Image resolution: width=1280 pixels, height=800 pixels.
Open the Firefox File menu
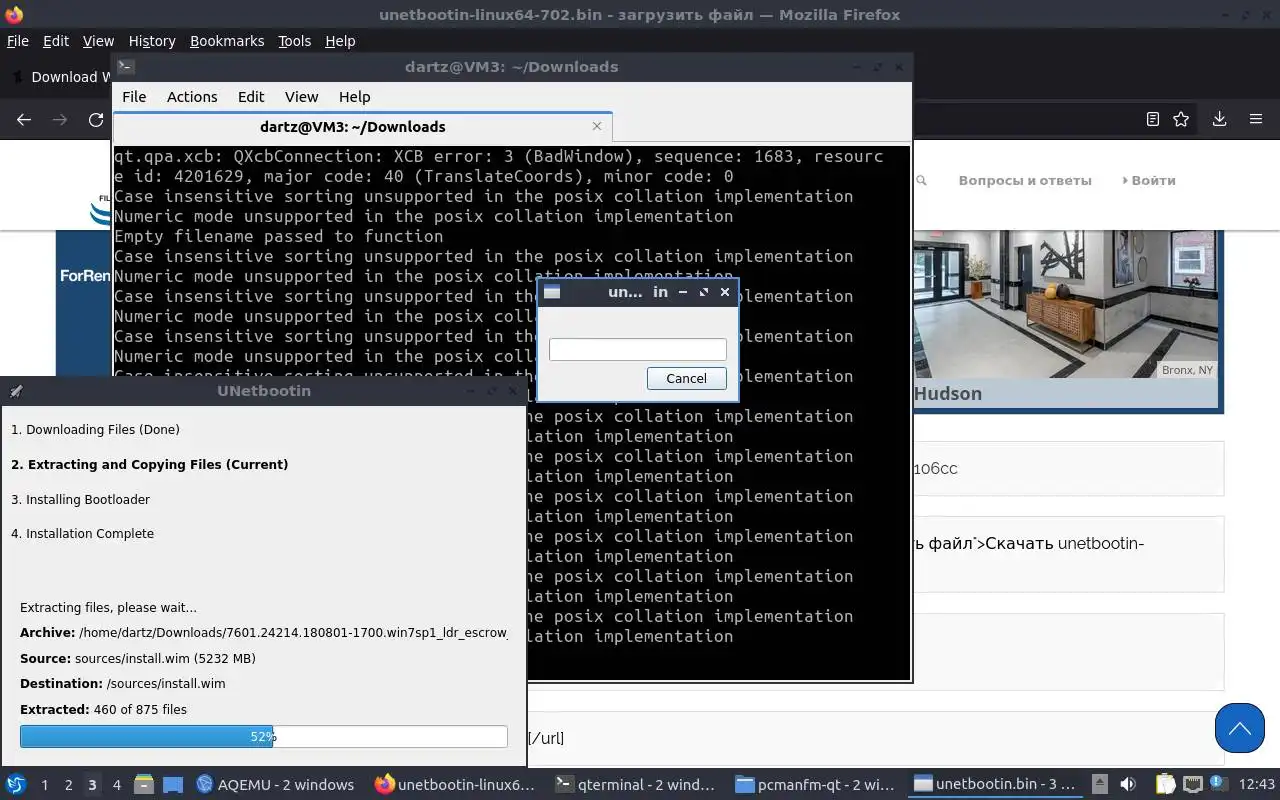click(17, 41)
